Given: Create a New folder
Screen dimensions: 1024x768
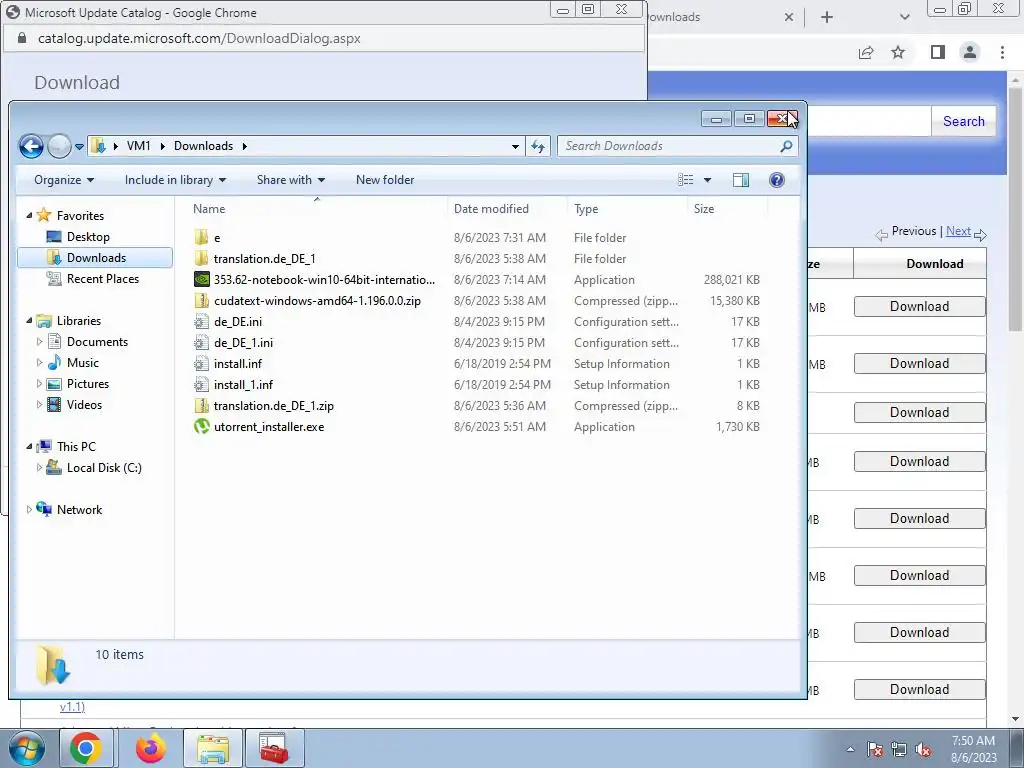Looking at the screenshot, I should coord(385,180).
